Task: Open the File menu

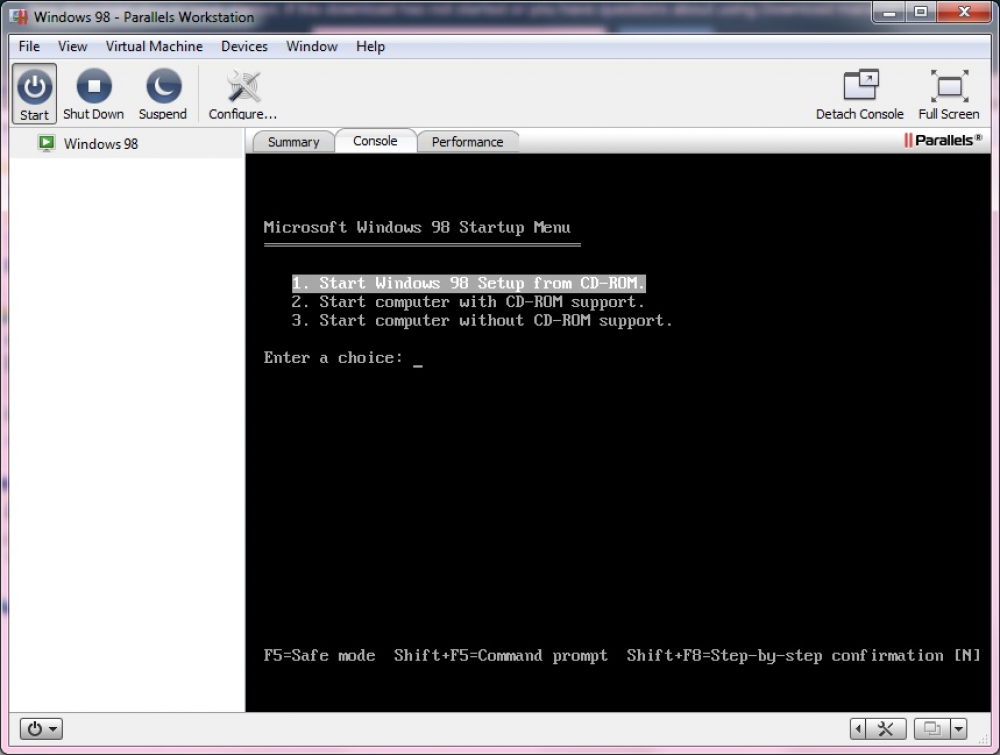Action: tap(29, 47)
